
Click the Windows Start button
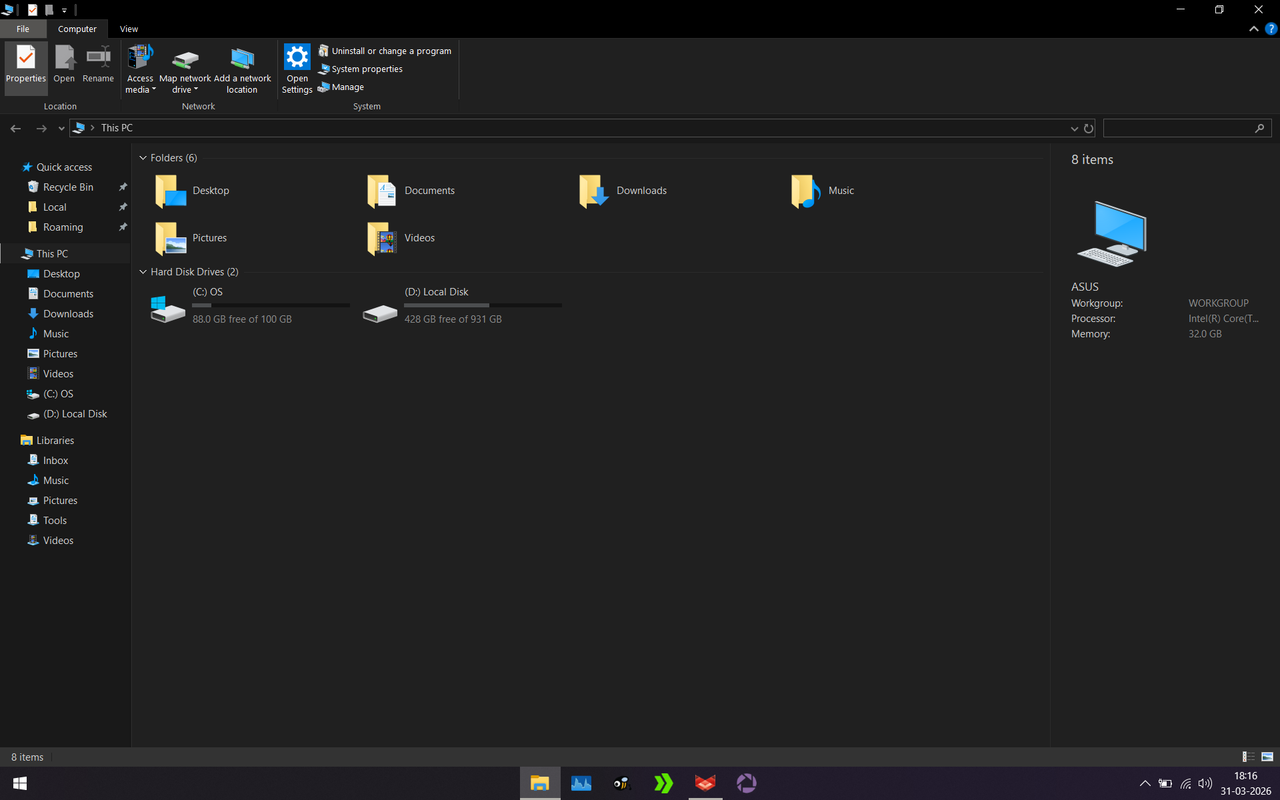[19, 784]
